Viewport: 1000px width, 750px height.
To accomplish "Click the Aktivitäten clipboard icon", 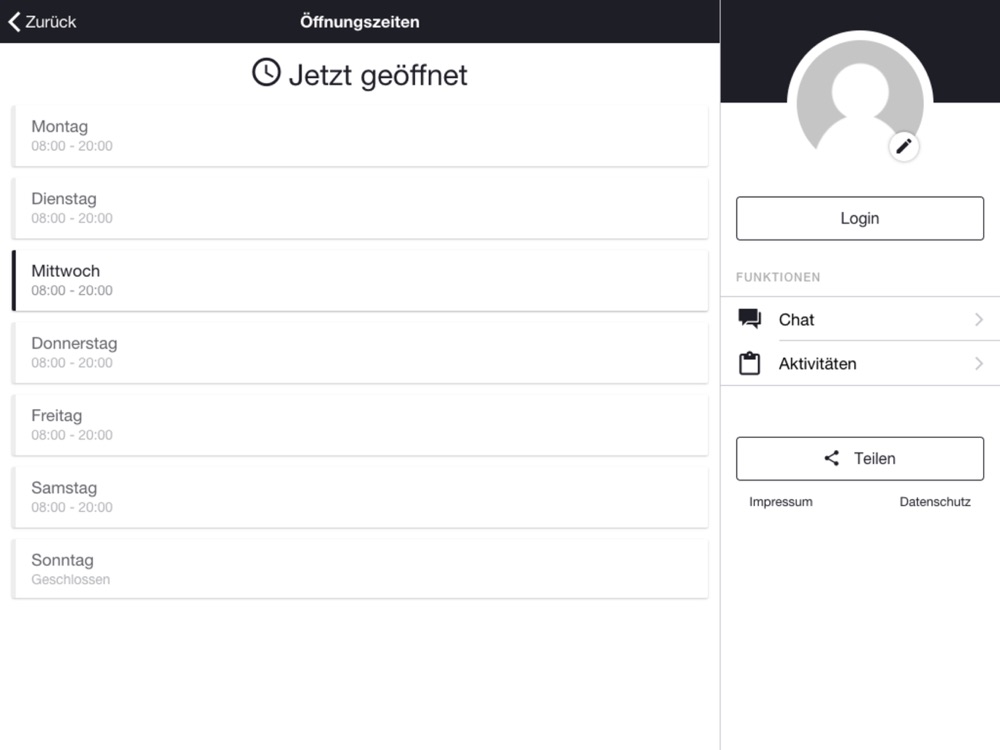I will point(749,364).
